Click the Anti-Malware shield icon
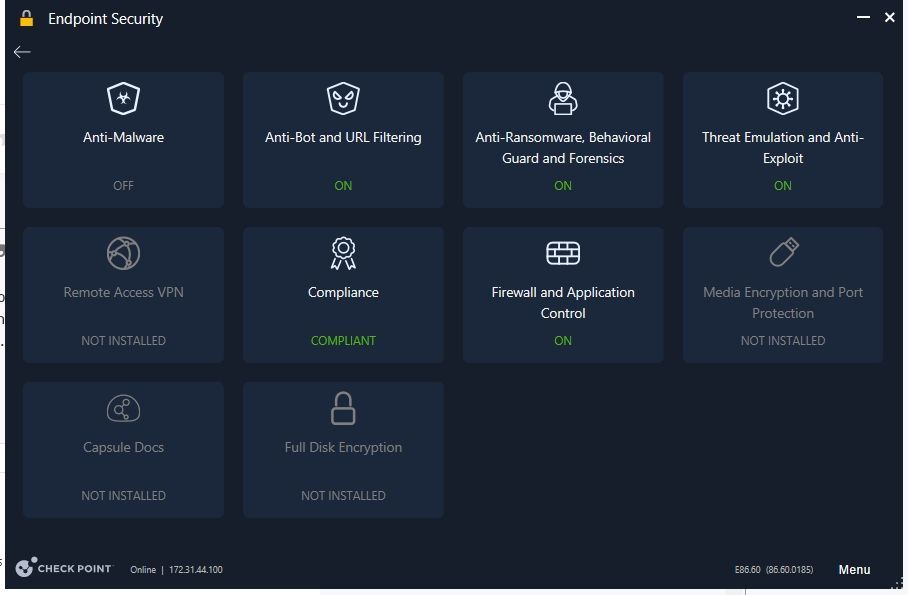The image size is (908, 595). click(123, 99)
